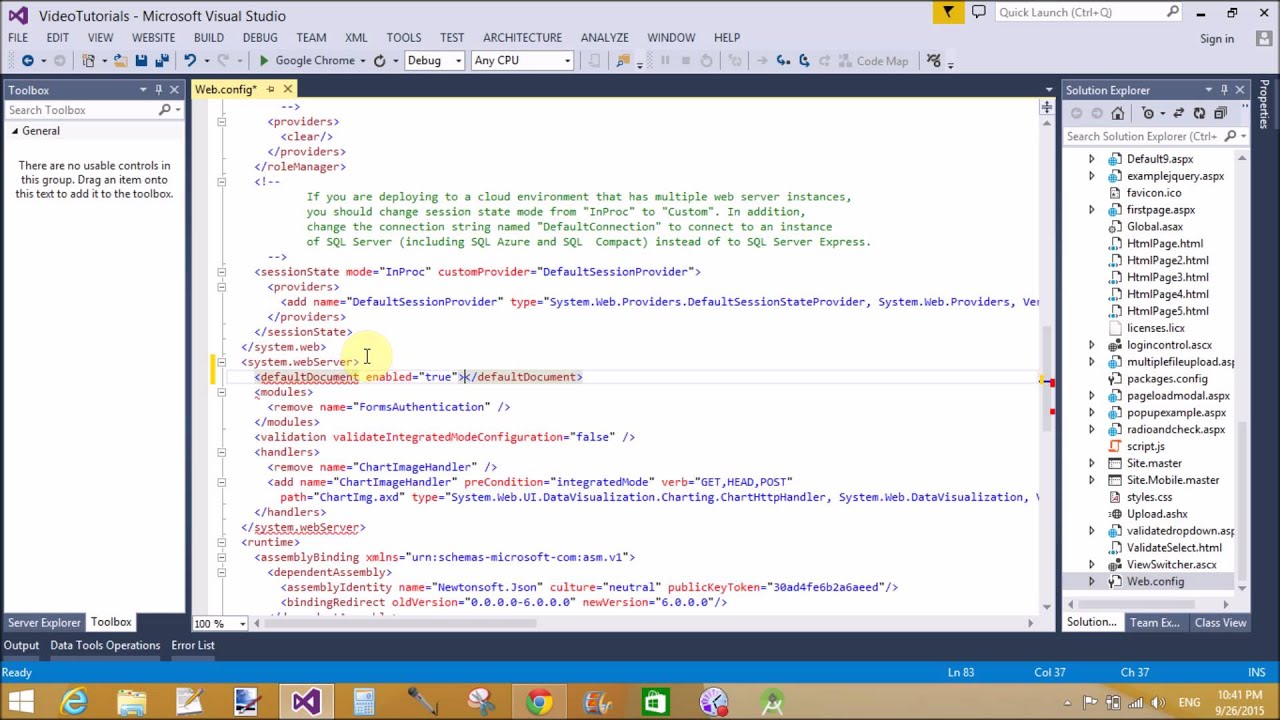Expand the Site.master tree node

(x=1091, y=463)
